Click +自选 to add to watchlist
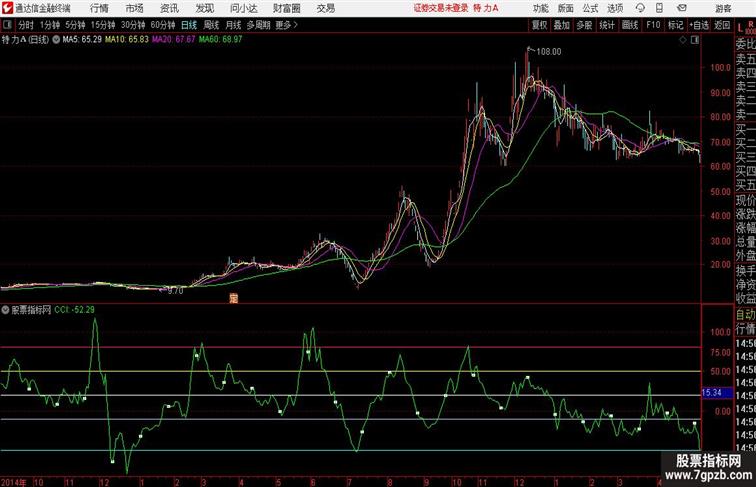Screen dimensions: 756x487 coord(699,25)
